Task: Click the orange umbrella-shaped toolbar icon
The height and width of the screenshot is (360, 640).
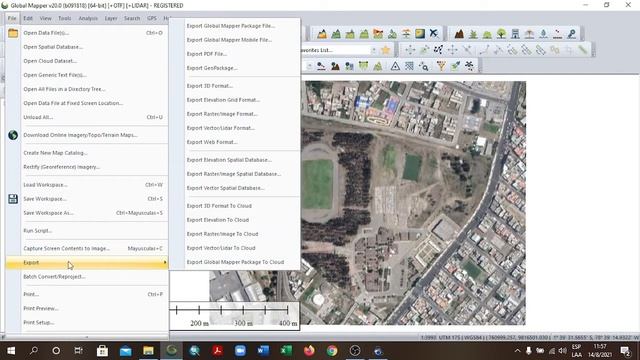Action: (529, 34)
